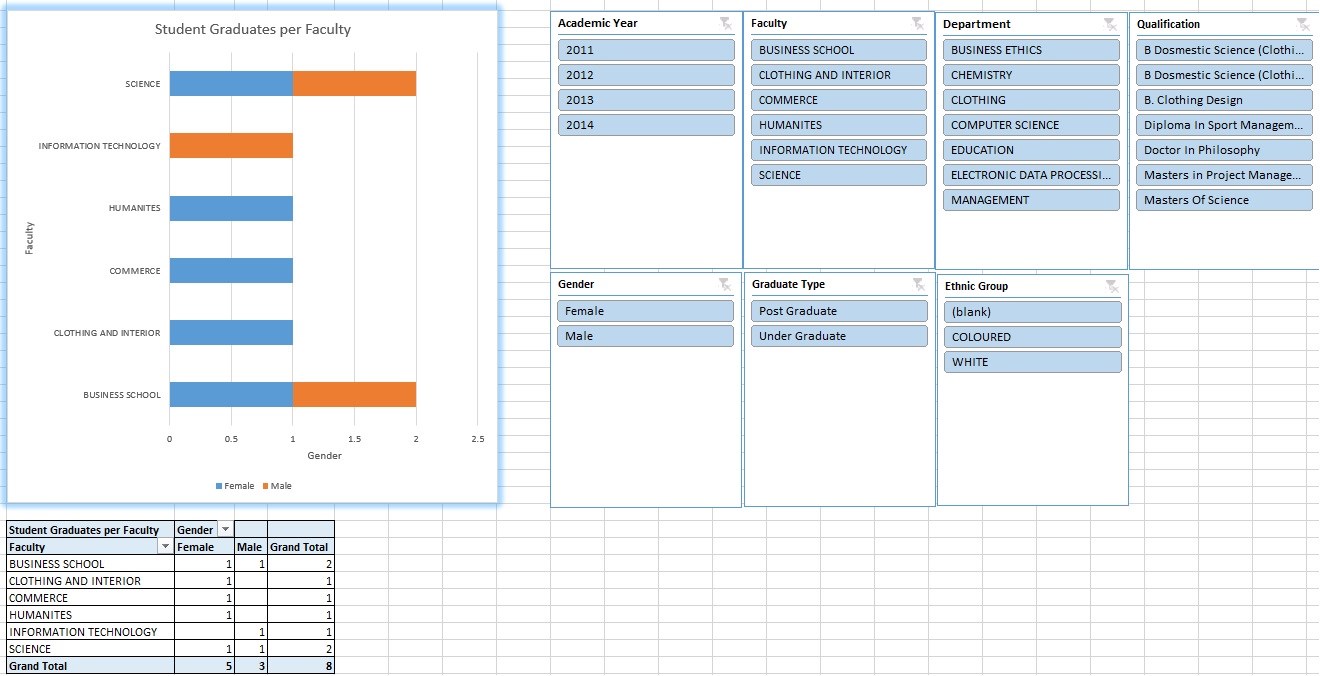The width and height of the screenshot is (1320, 676).
Task: Select HUMANITES in the Faculty slicer
Action: coord(839,125)
